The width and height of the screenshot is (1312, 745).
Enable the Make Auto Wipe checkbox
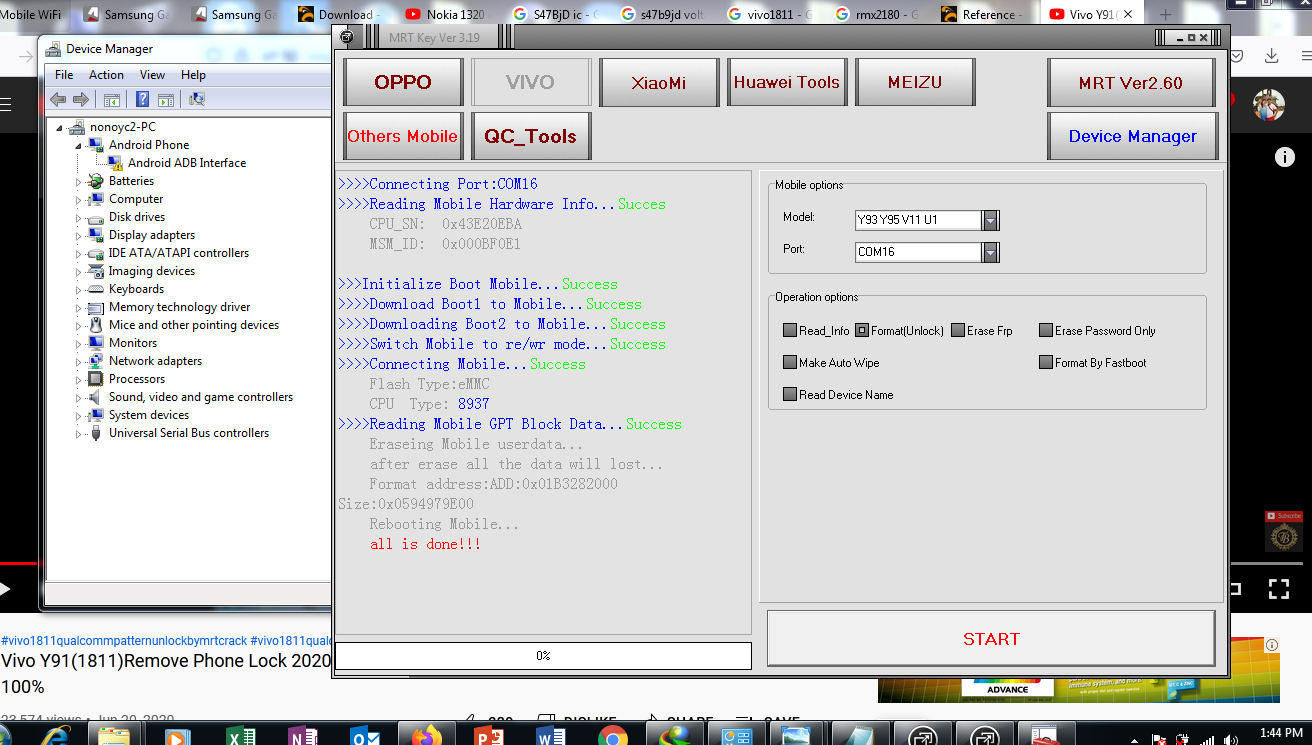(790, 363)
